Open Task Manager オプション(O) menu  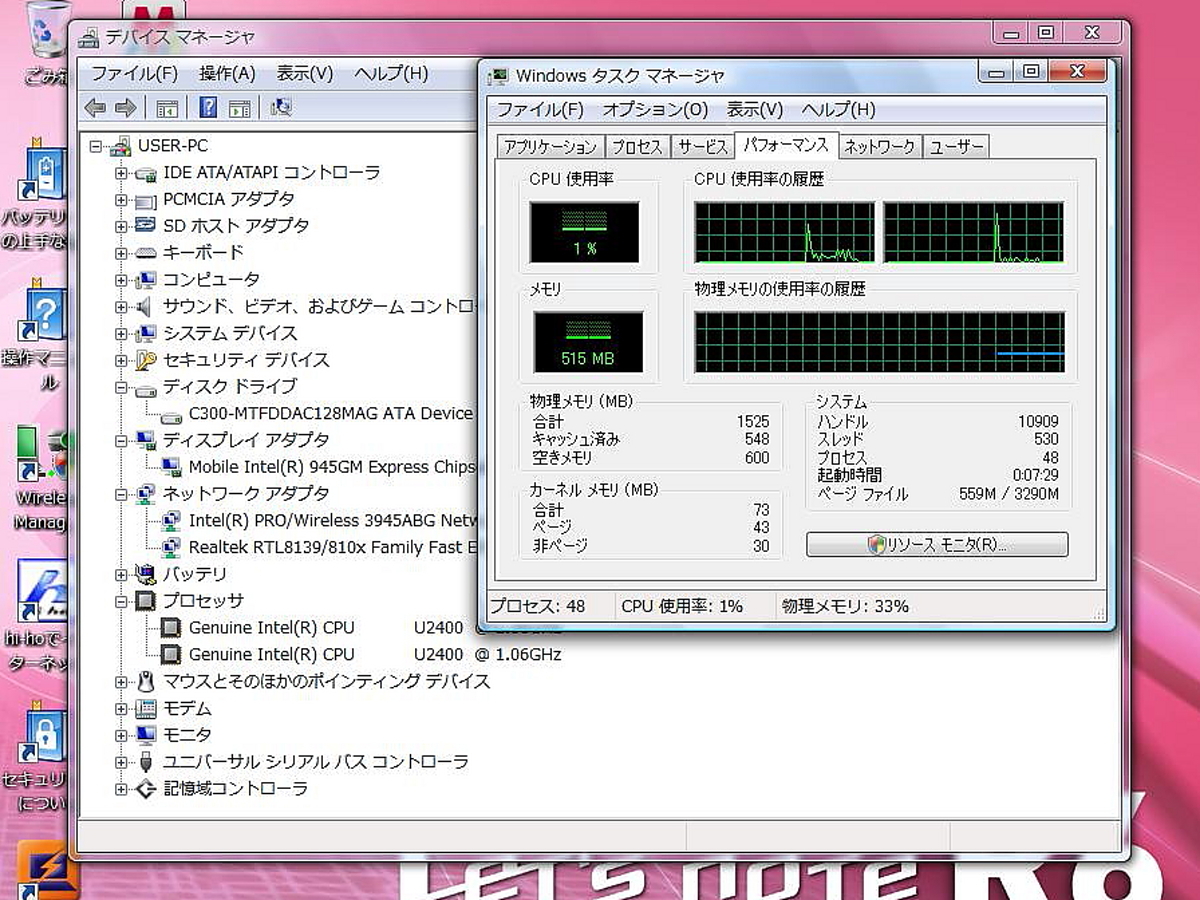tap(655, 110)
